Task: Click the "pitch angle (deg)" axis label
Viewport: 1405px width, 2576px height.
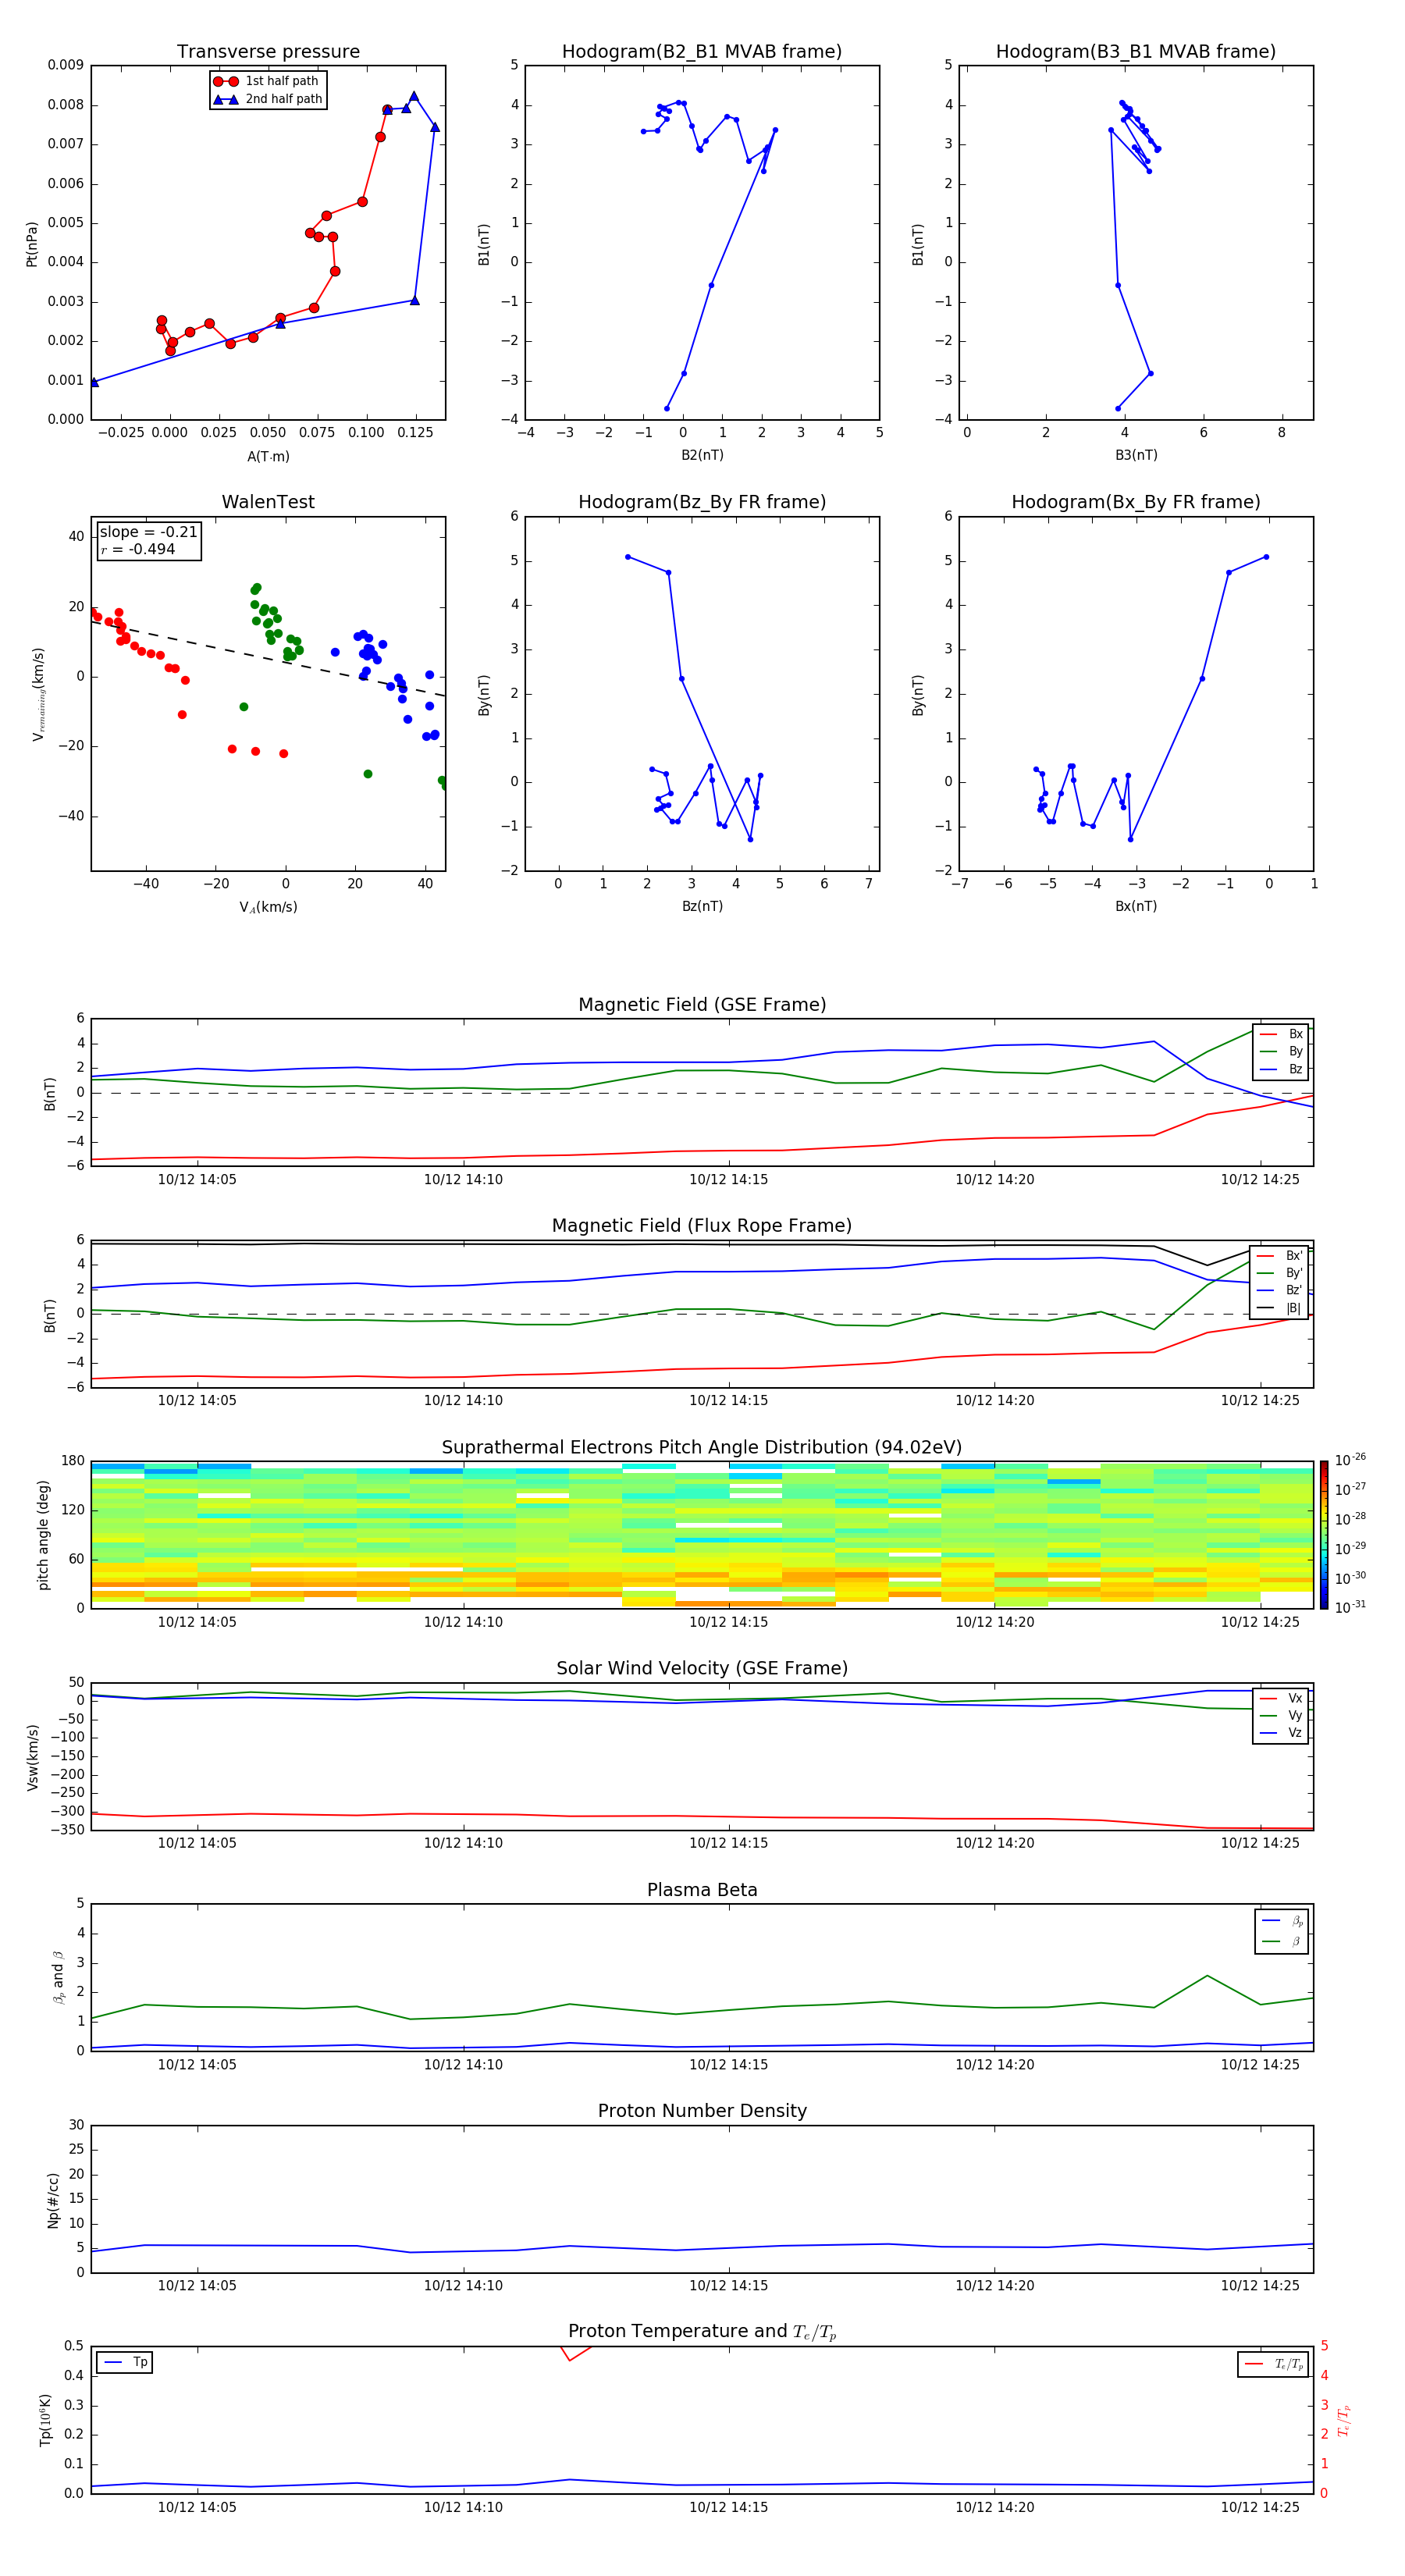Action: (43, 1535)
